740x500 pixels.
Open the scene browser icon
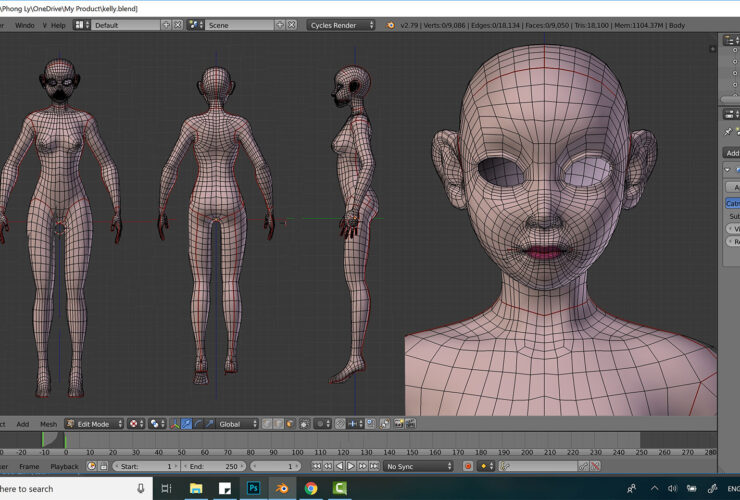click(x=195, y=25)
